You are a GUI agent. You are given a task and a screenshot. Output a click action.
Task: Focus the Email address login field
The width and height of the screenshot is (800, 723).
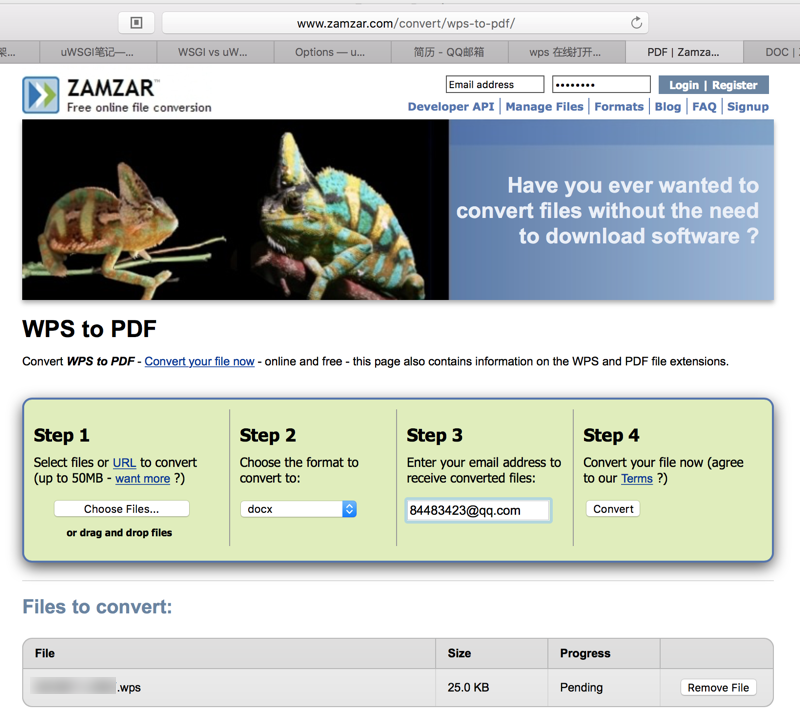click(495, 84)
